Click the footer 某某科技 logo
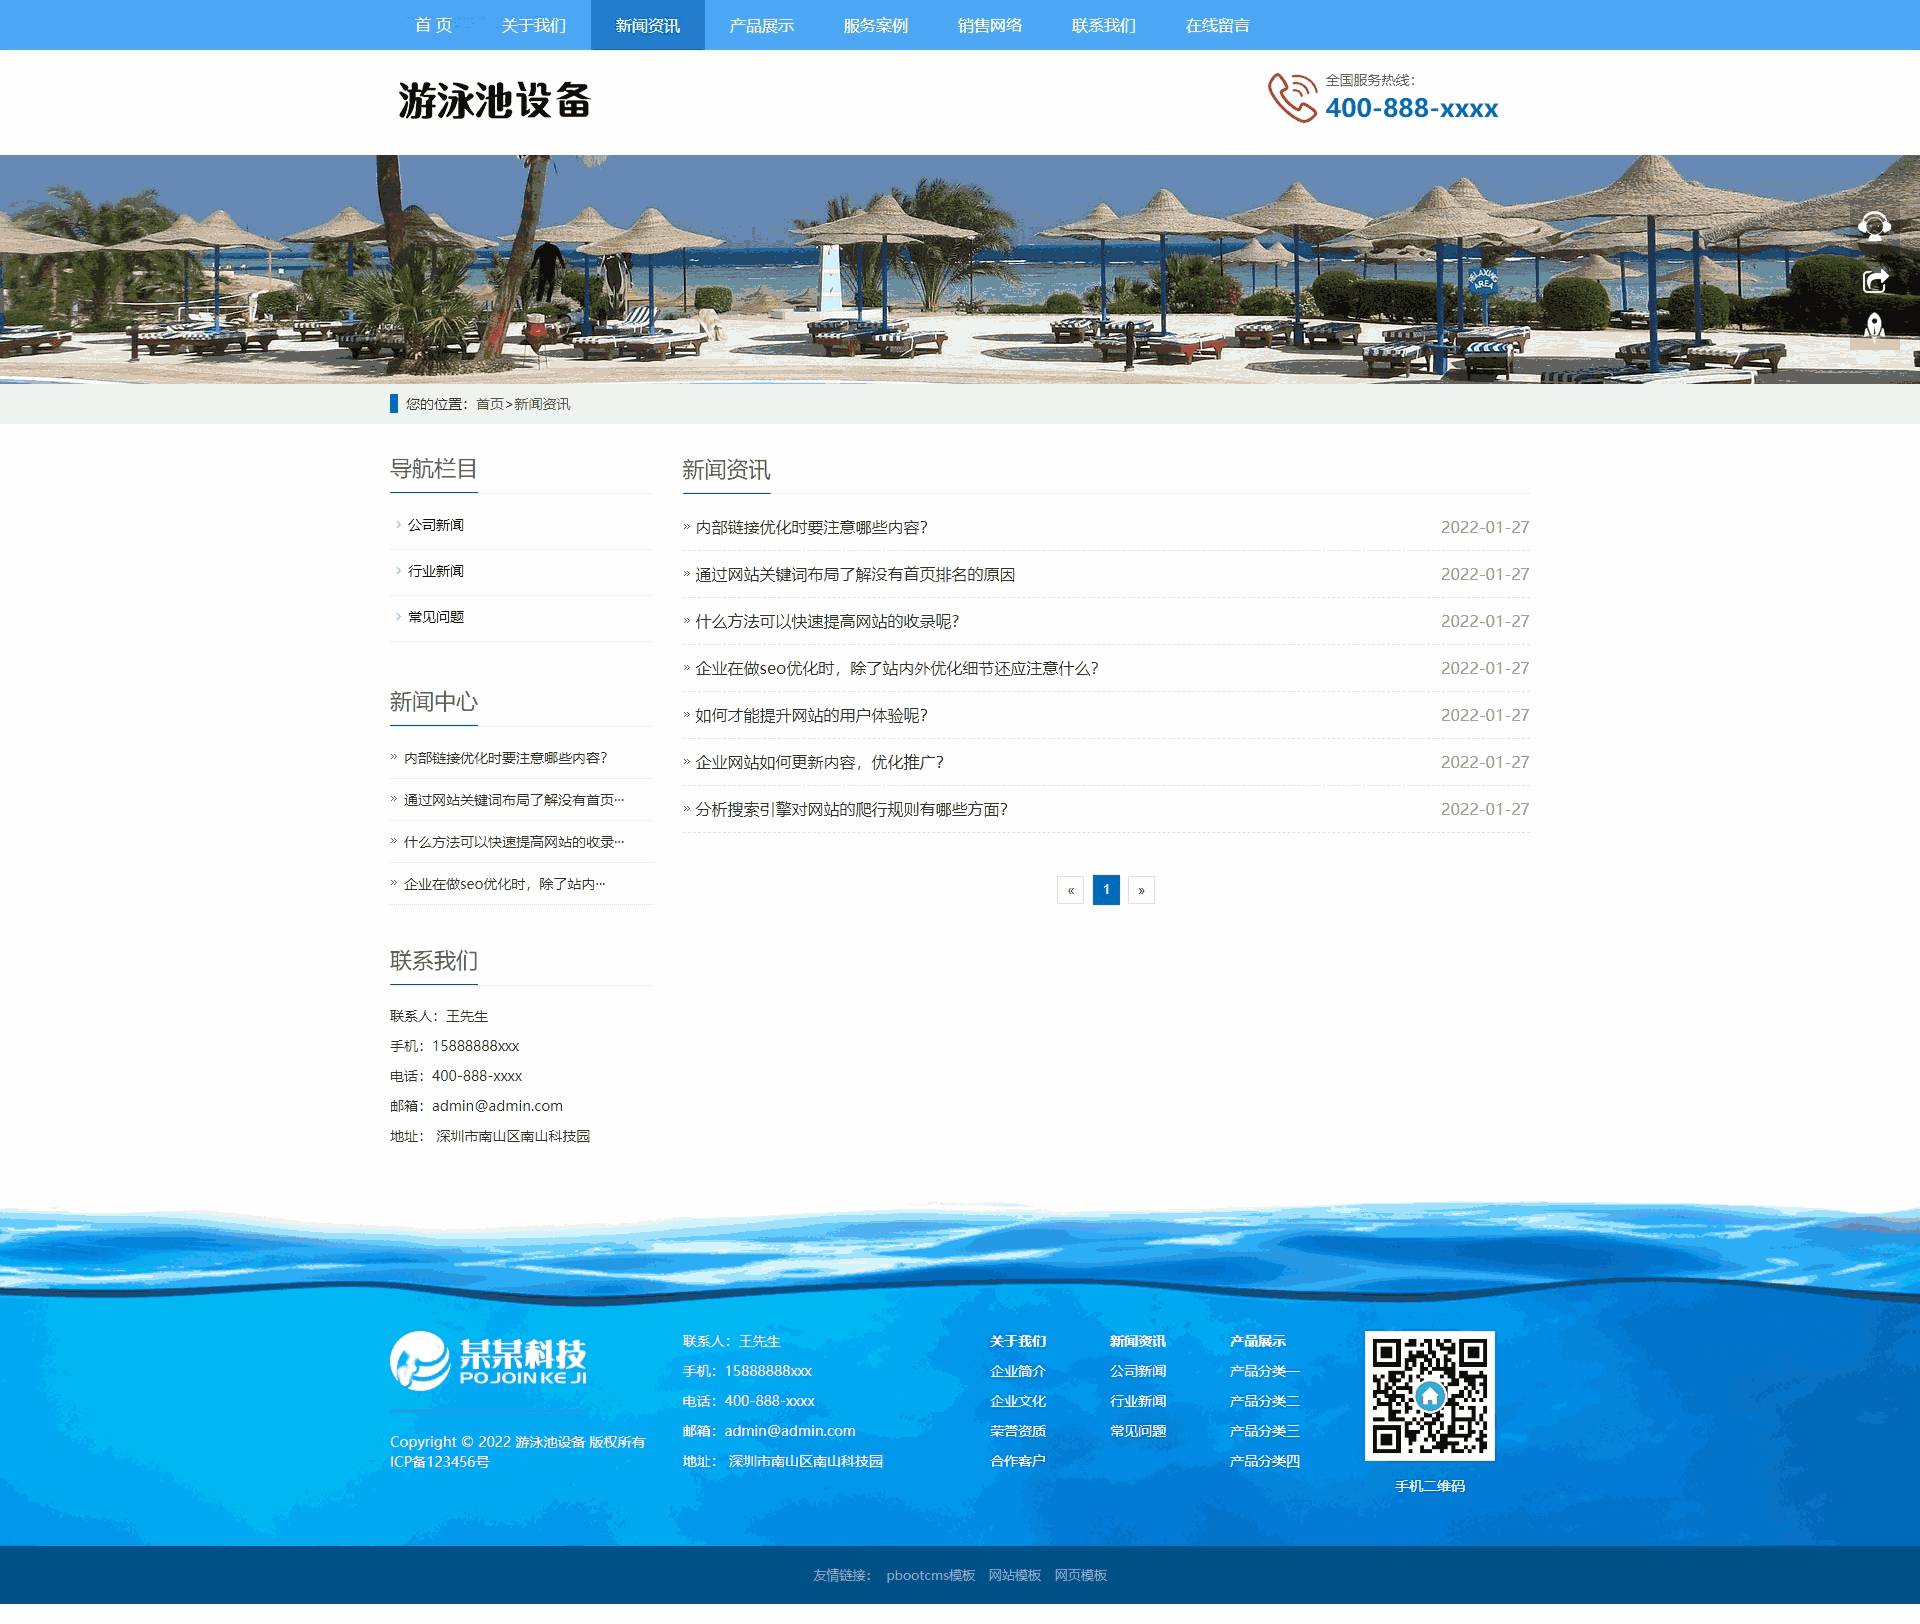Viewport: 1920px width, 1624px height. pyautogui.click(x=488, y=1361)
